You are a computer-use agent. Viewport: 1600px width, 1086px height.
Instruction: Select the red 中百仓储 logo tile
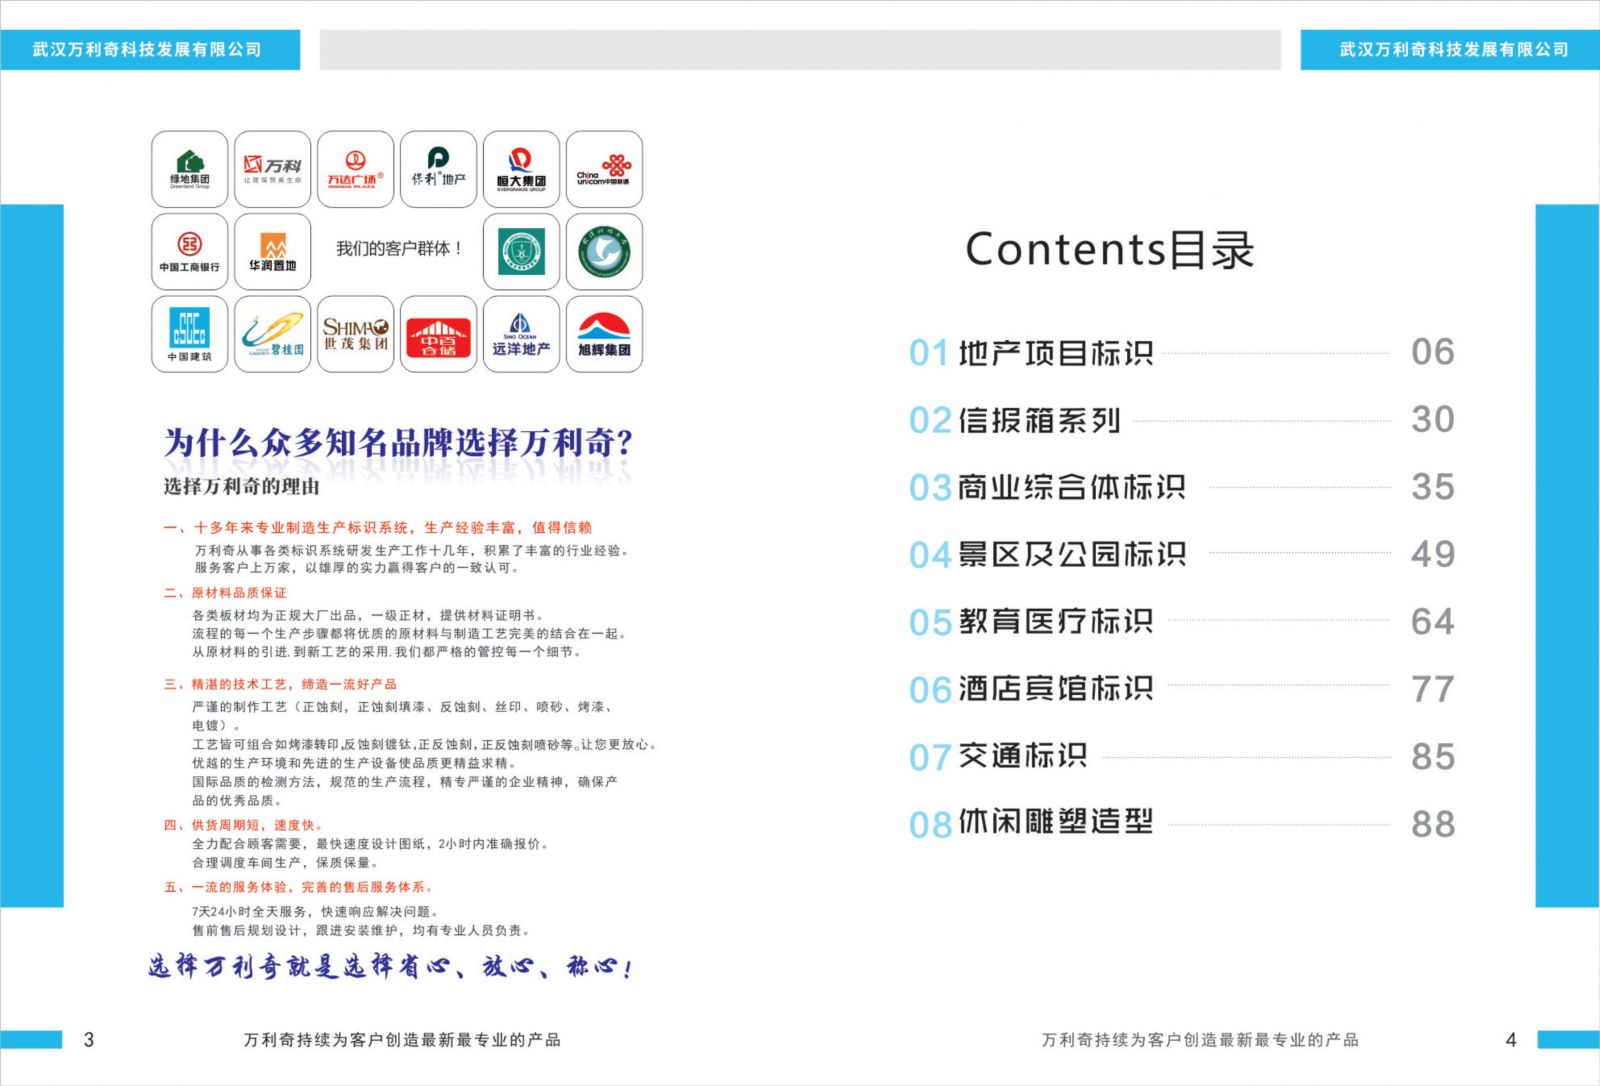[x=439, y=334]
